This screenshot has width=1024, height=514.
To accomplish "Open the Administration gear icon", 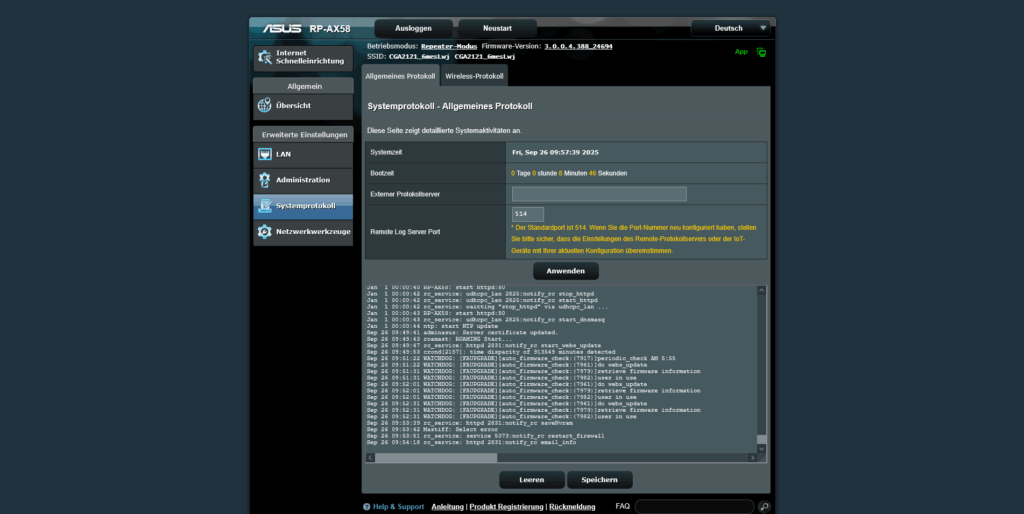I will pyautogui.click(x=264, y=180).
